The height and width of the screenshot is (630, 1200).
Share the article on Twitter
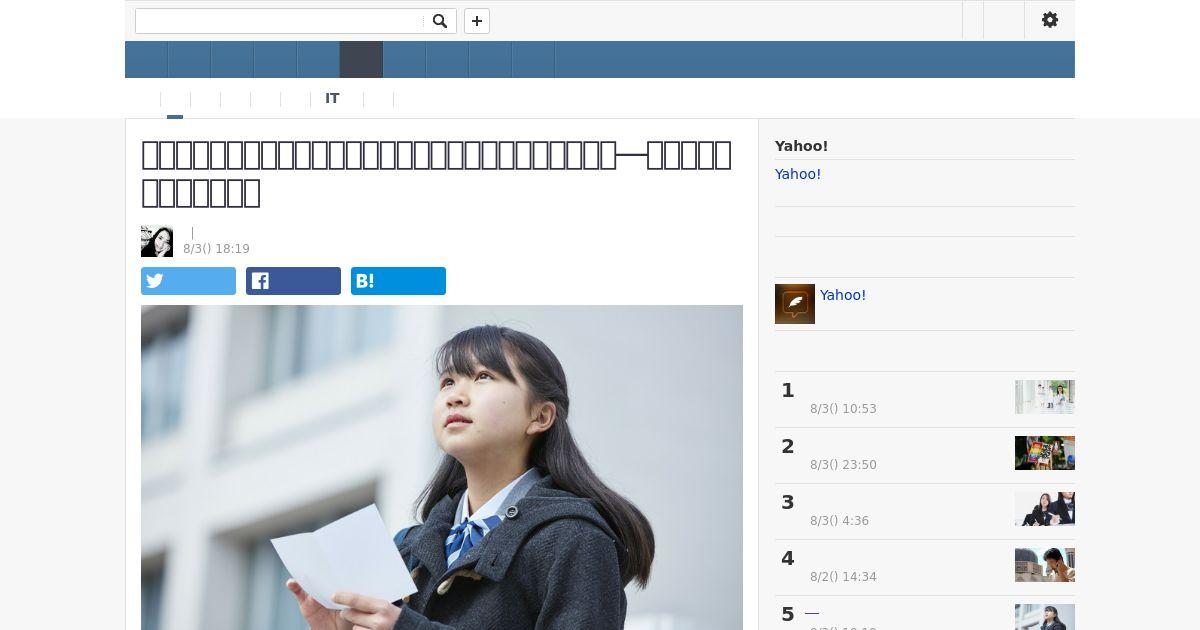188,281
